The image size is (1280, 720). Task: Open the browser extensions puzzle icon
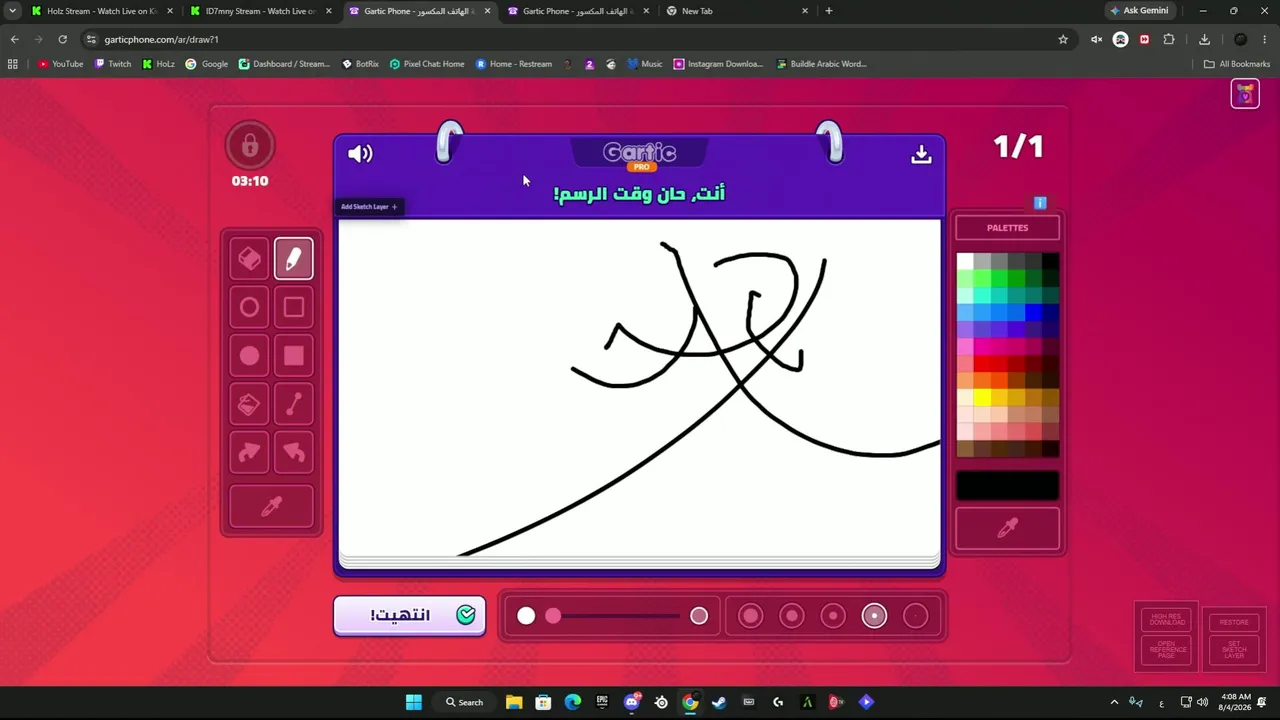(x=1169, y=39)
